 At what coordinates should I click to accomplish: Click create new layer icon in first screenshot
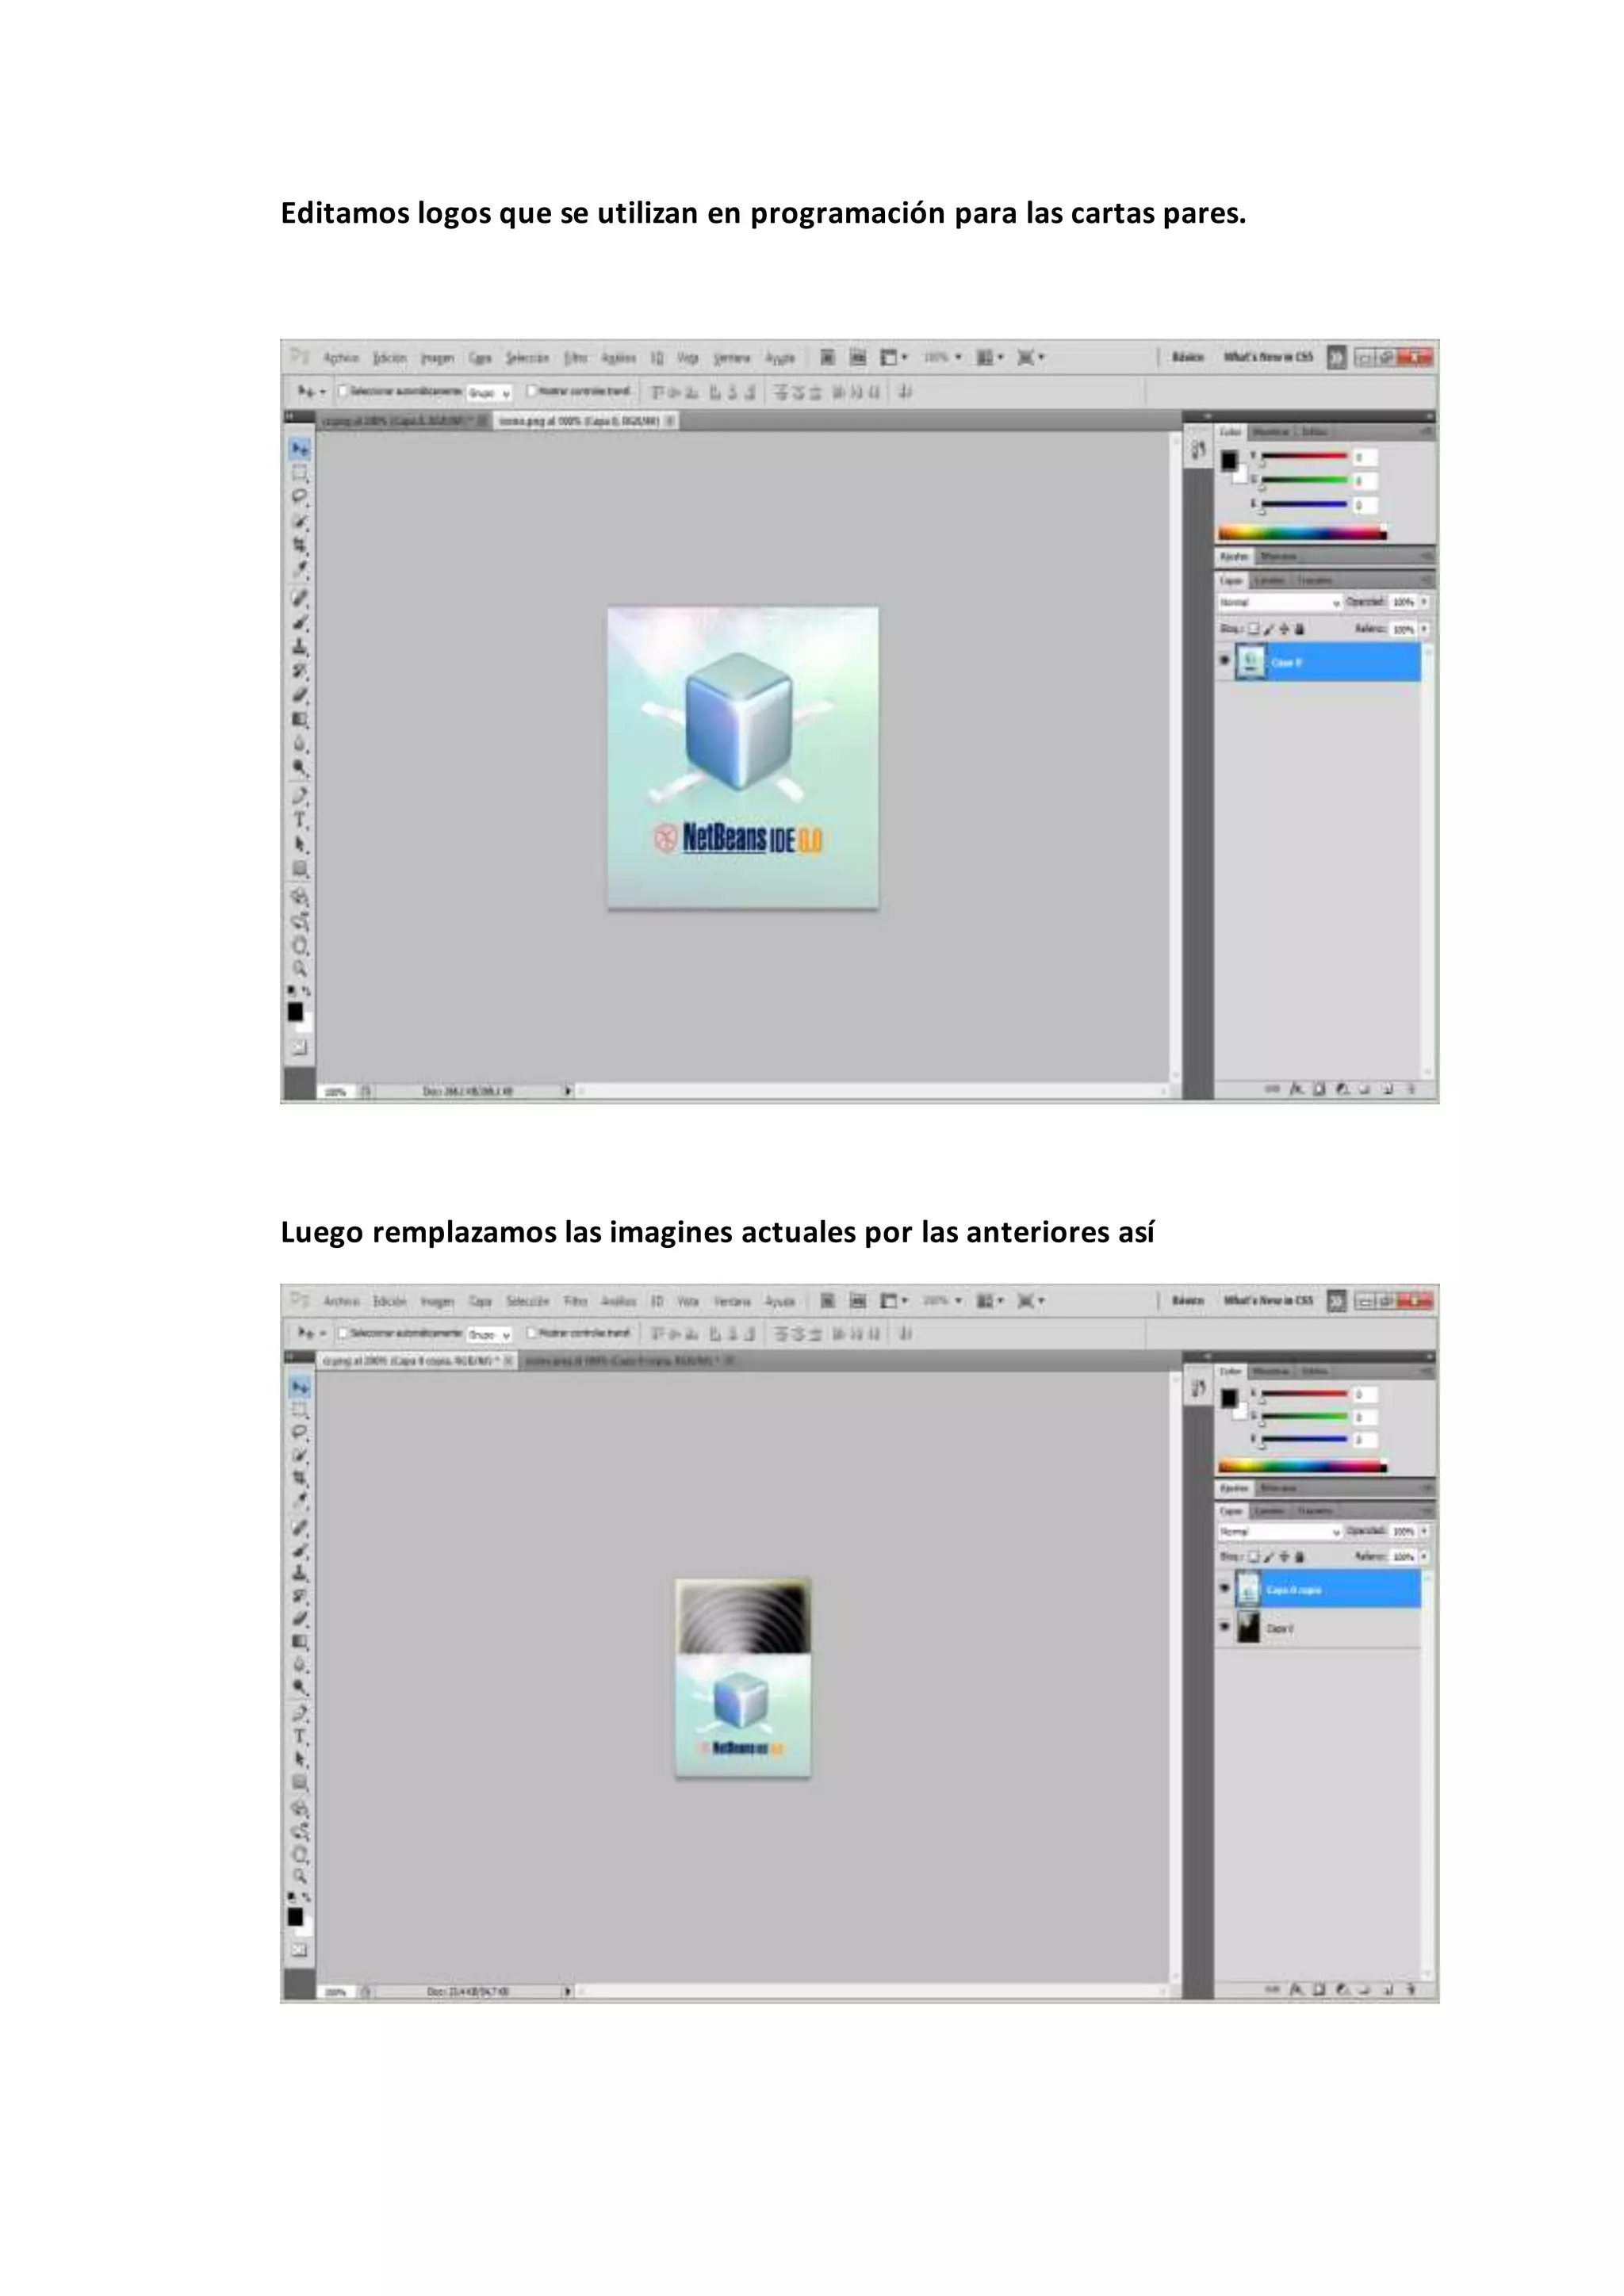click(x=1388, y=1089)
